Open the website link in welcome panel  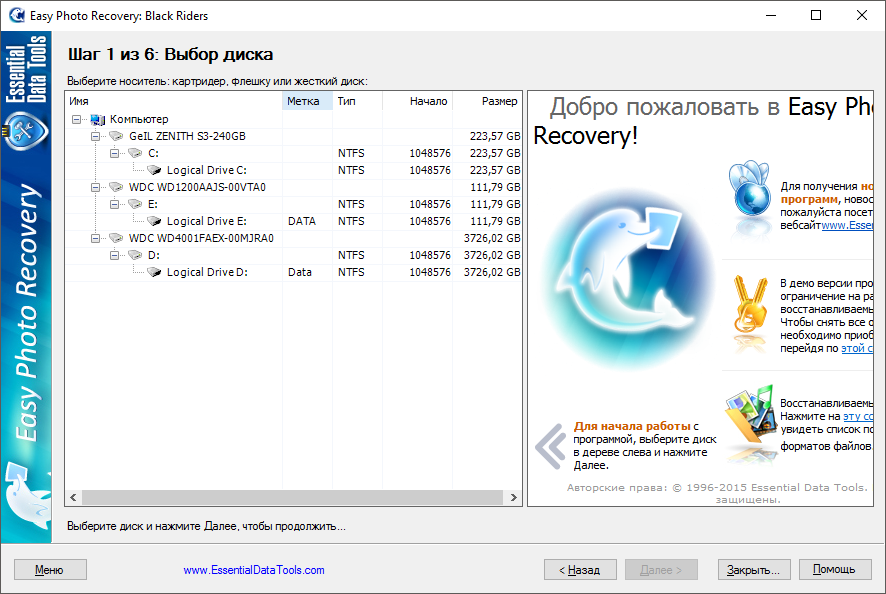847,226
